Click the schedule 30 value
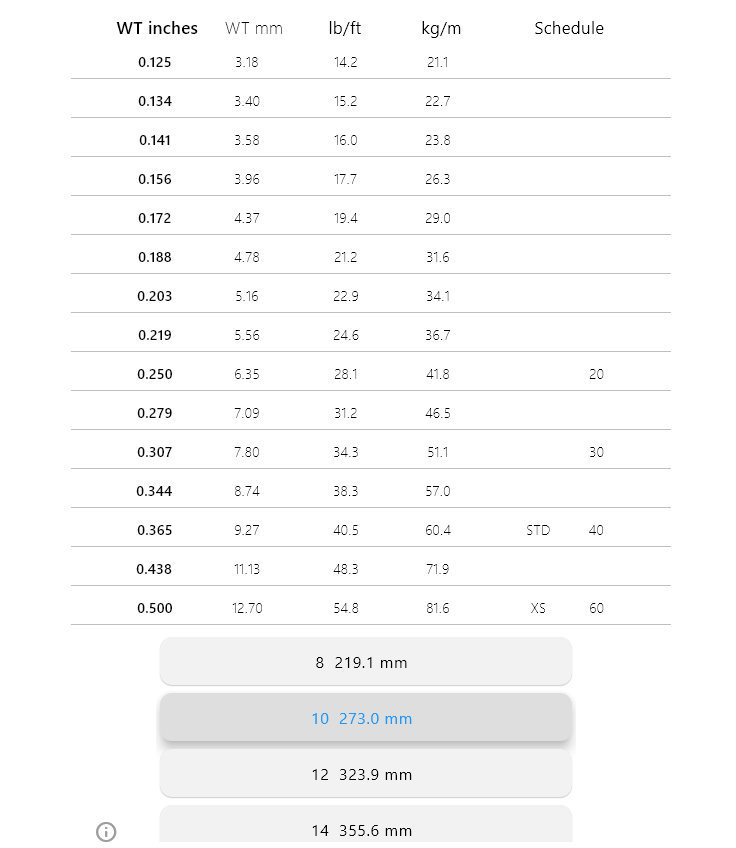The height and width of the screenshot is (848, 736). tap(596, 452)
